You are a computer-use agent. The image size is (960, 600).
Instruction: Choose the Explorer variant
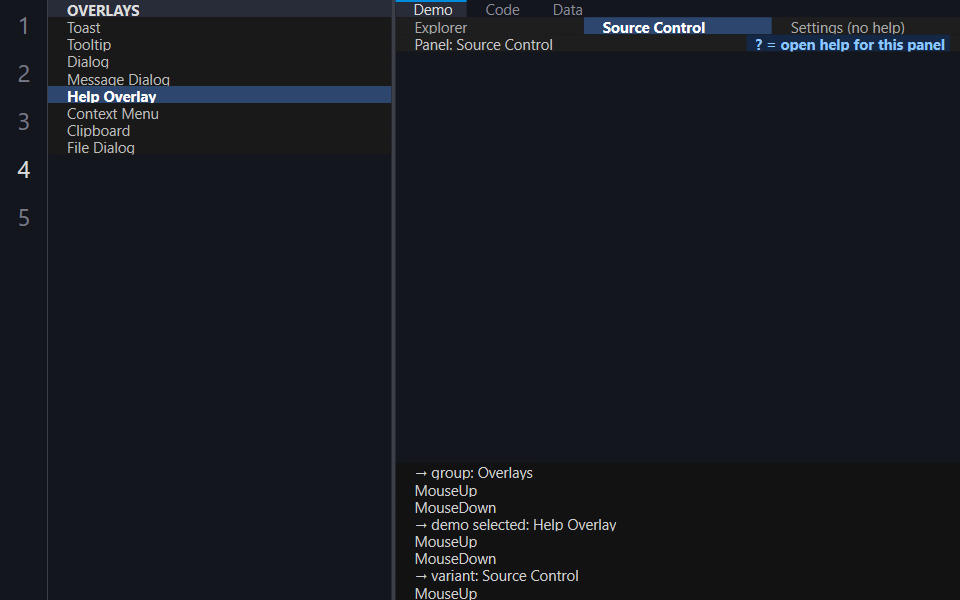490,27
